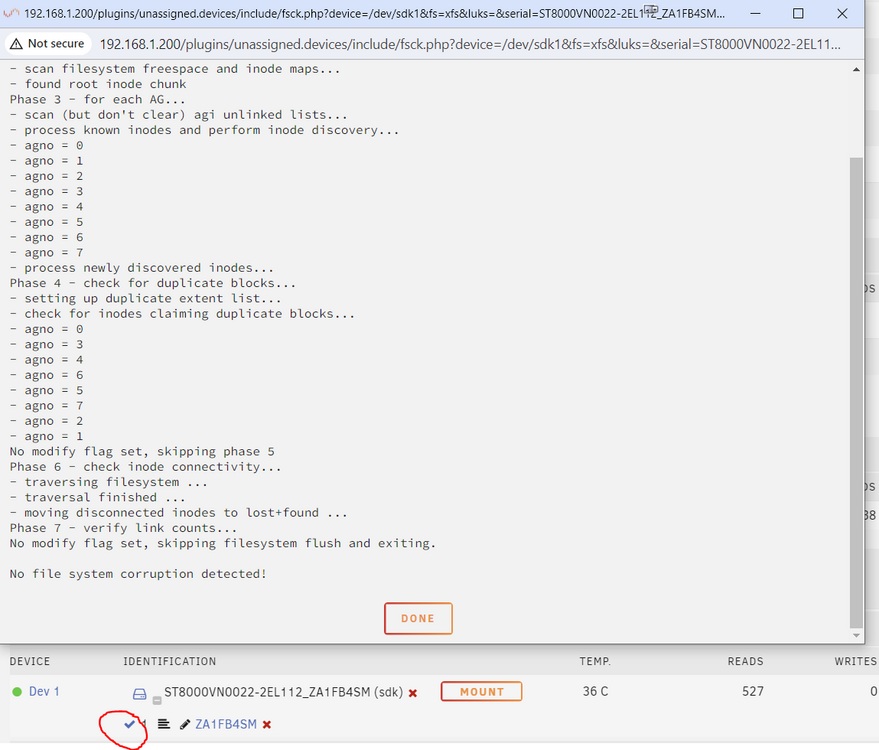Click the page favicon in the title bar
Screen dimensions: 879x750
11,13
